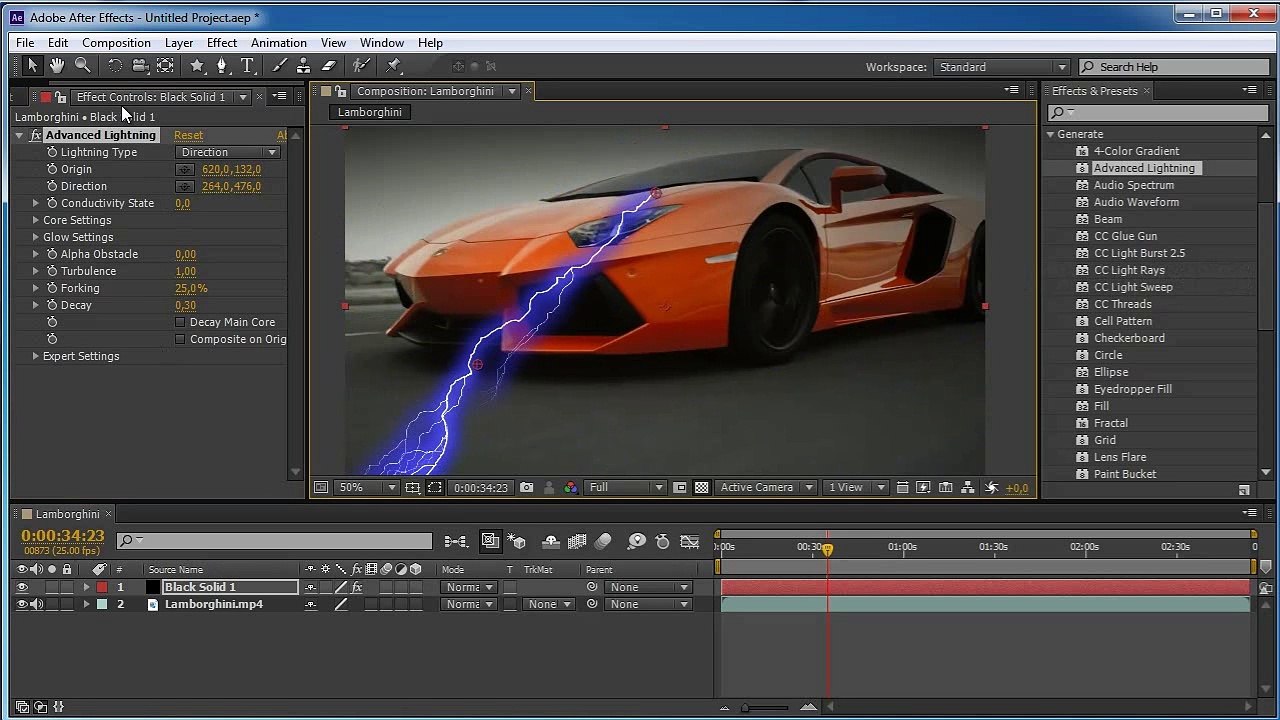Click the timeline zoom slider handle
This screenshot has height=720, width=1280.
tap(745, 708)
